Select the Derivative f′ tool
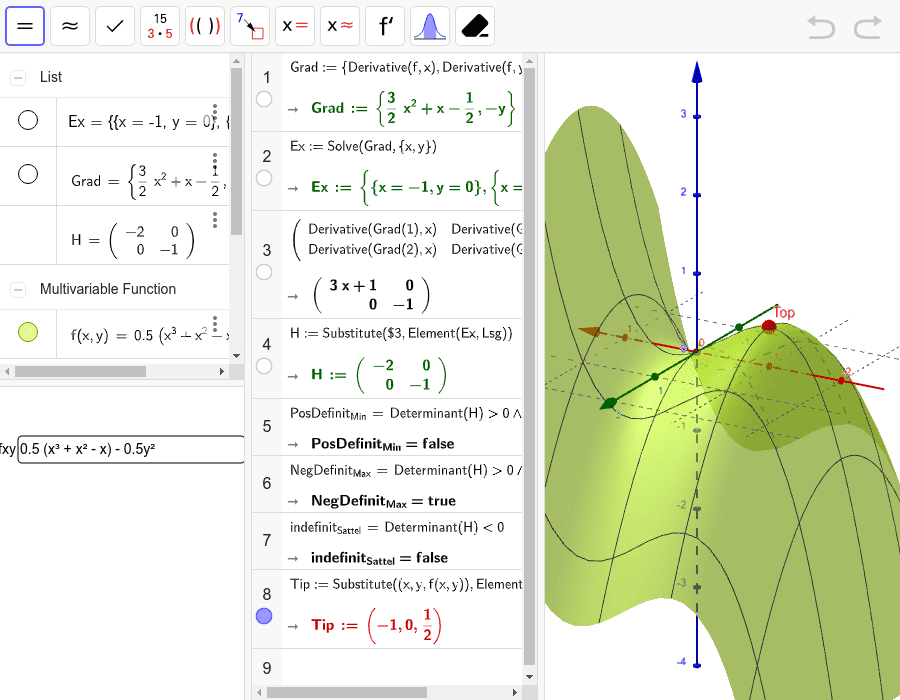 point(385,26)
